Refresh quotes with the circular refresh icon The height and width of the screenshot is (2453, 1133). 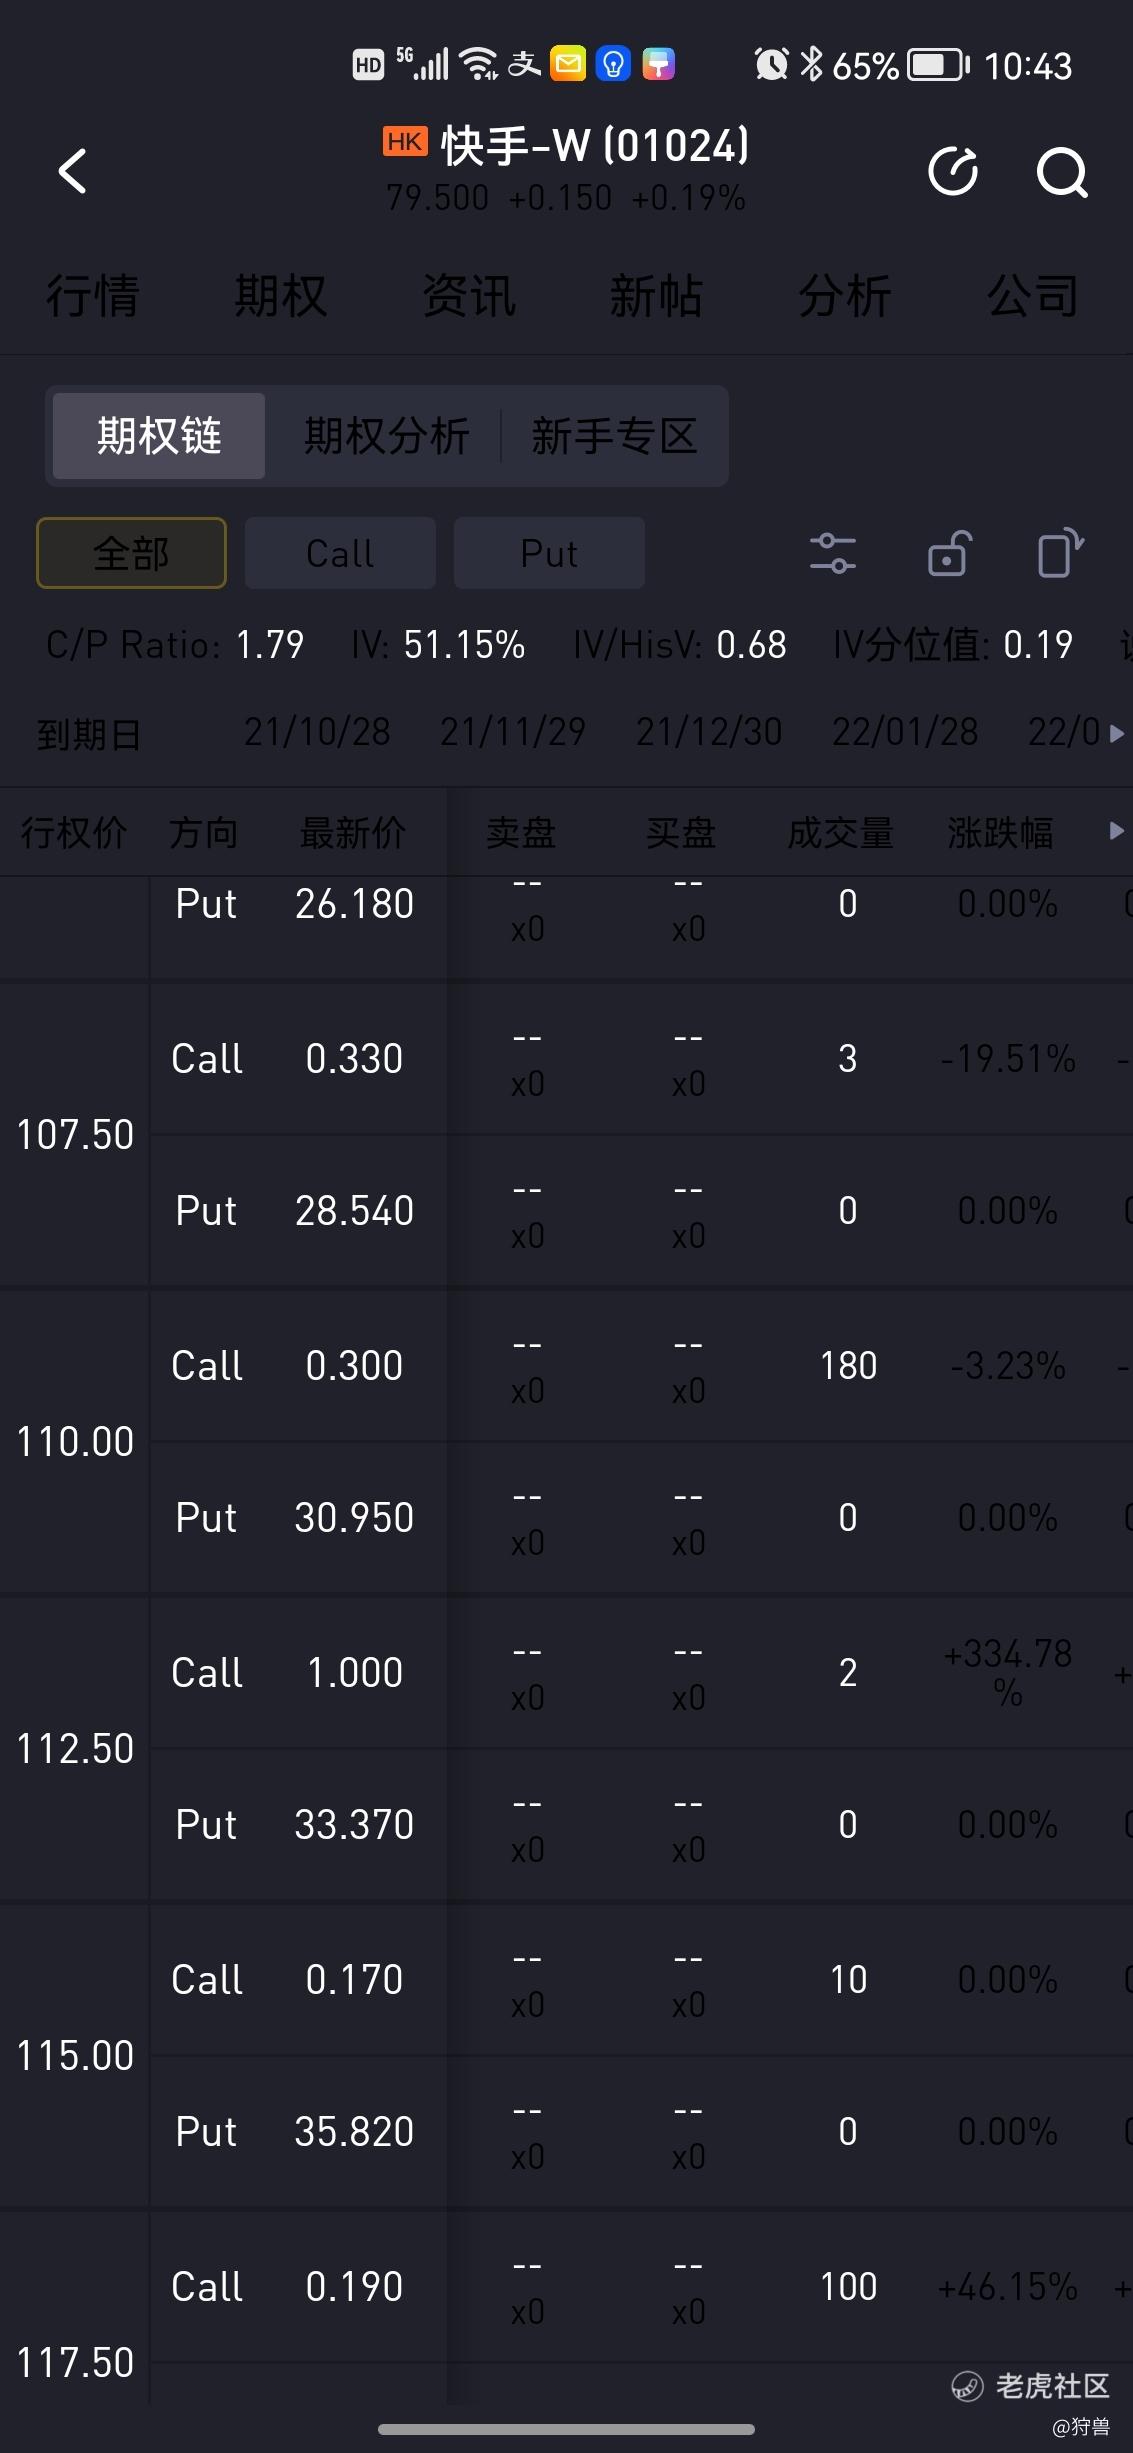pyautogui.click(x=953, y=171)
